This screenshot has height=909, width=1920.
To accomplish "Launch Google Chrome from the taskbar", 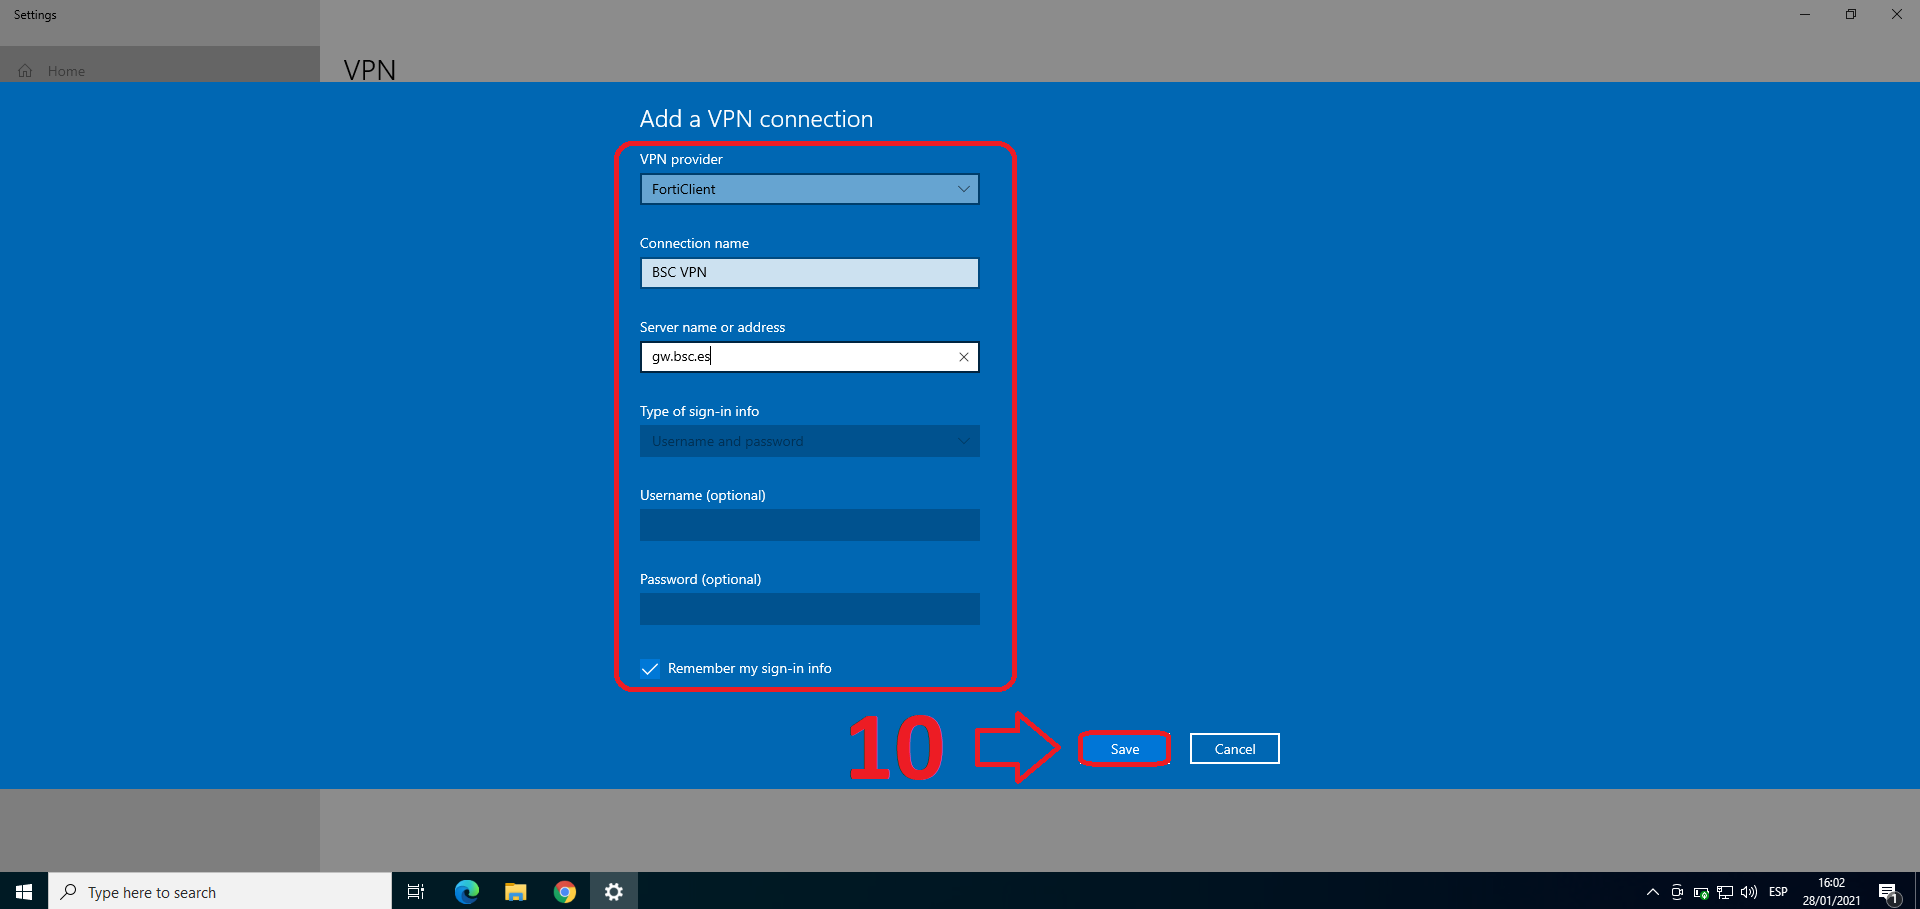I will click(565, 891).
